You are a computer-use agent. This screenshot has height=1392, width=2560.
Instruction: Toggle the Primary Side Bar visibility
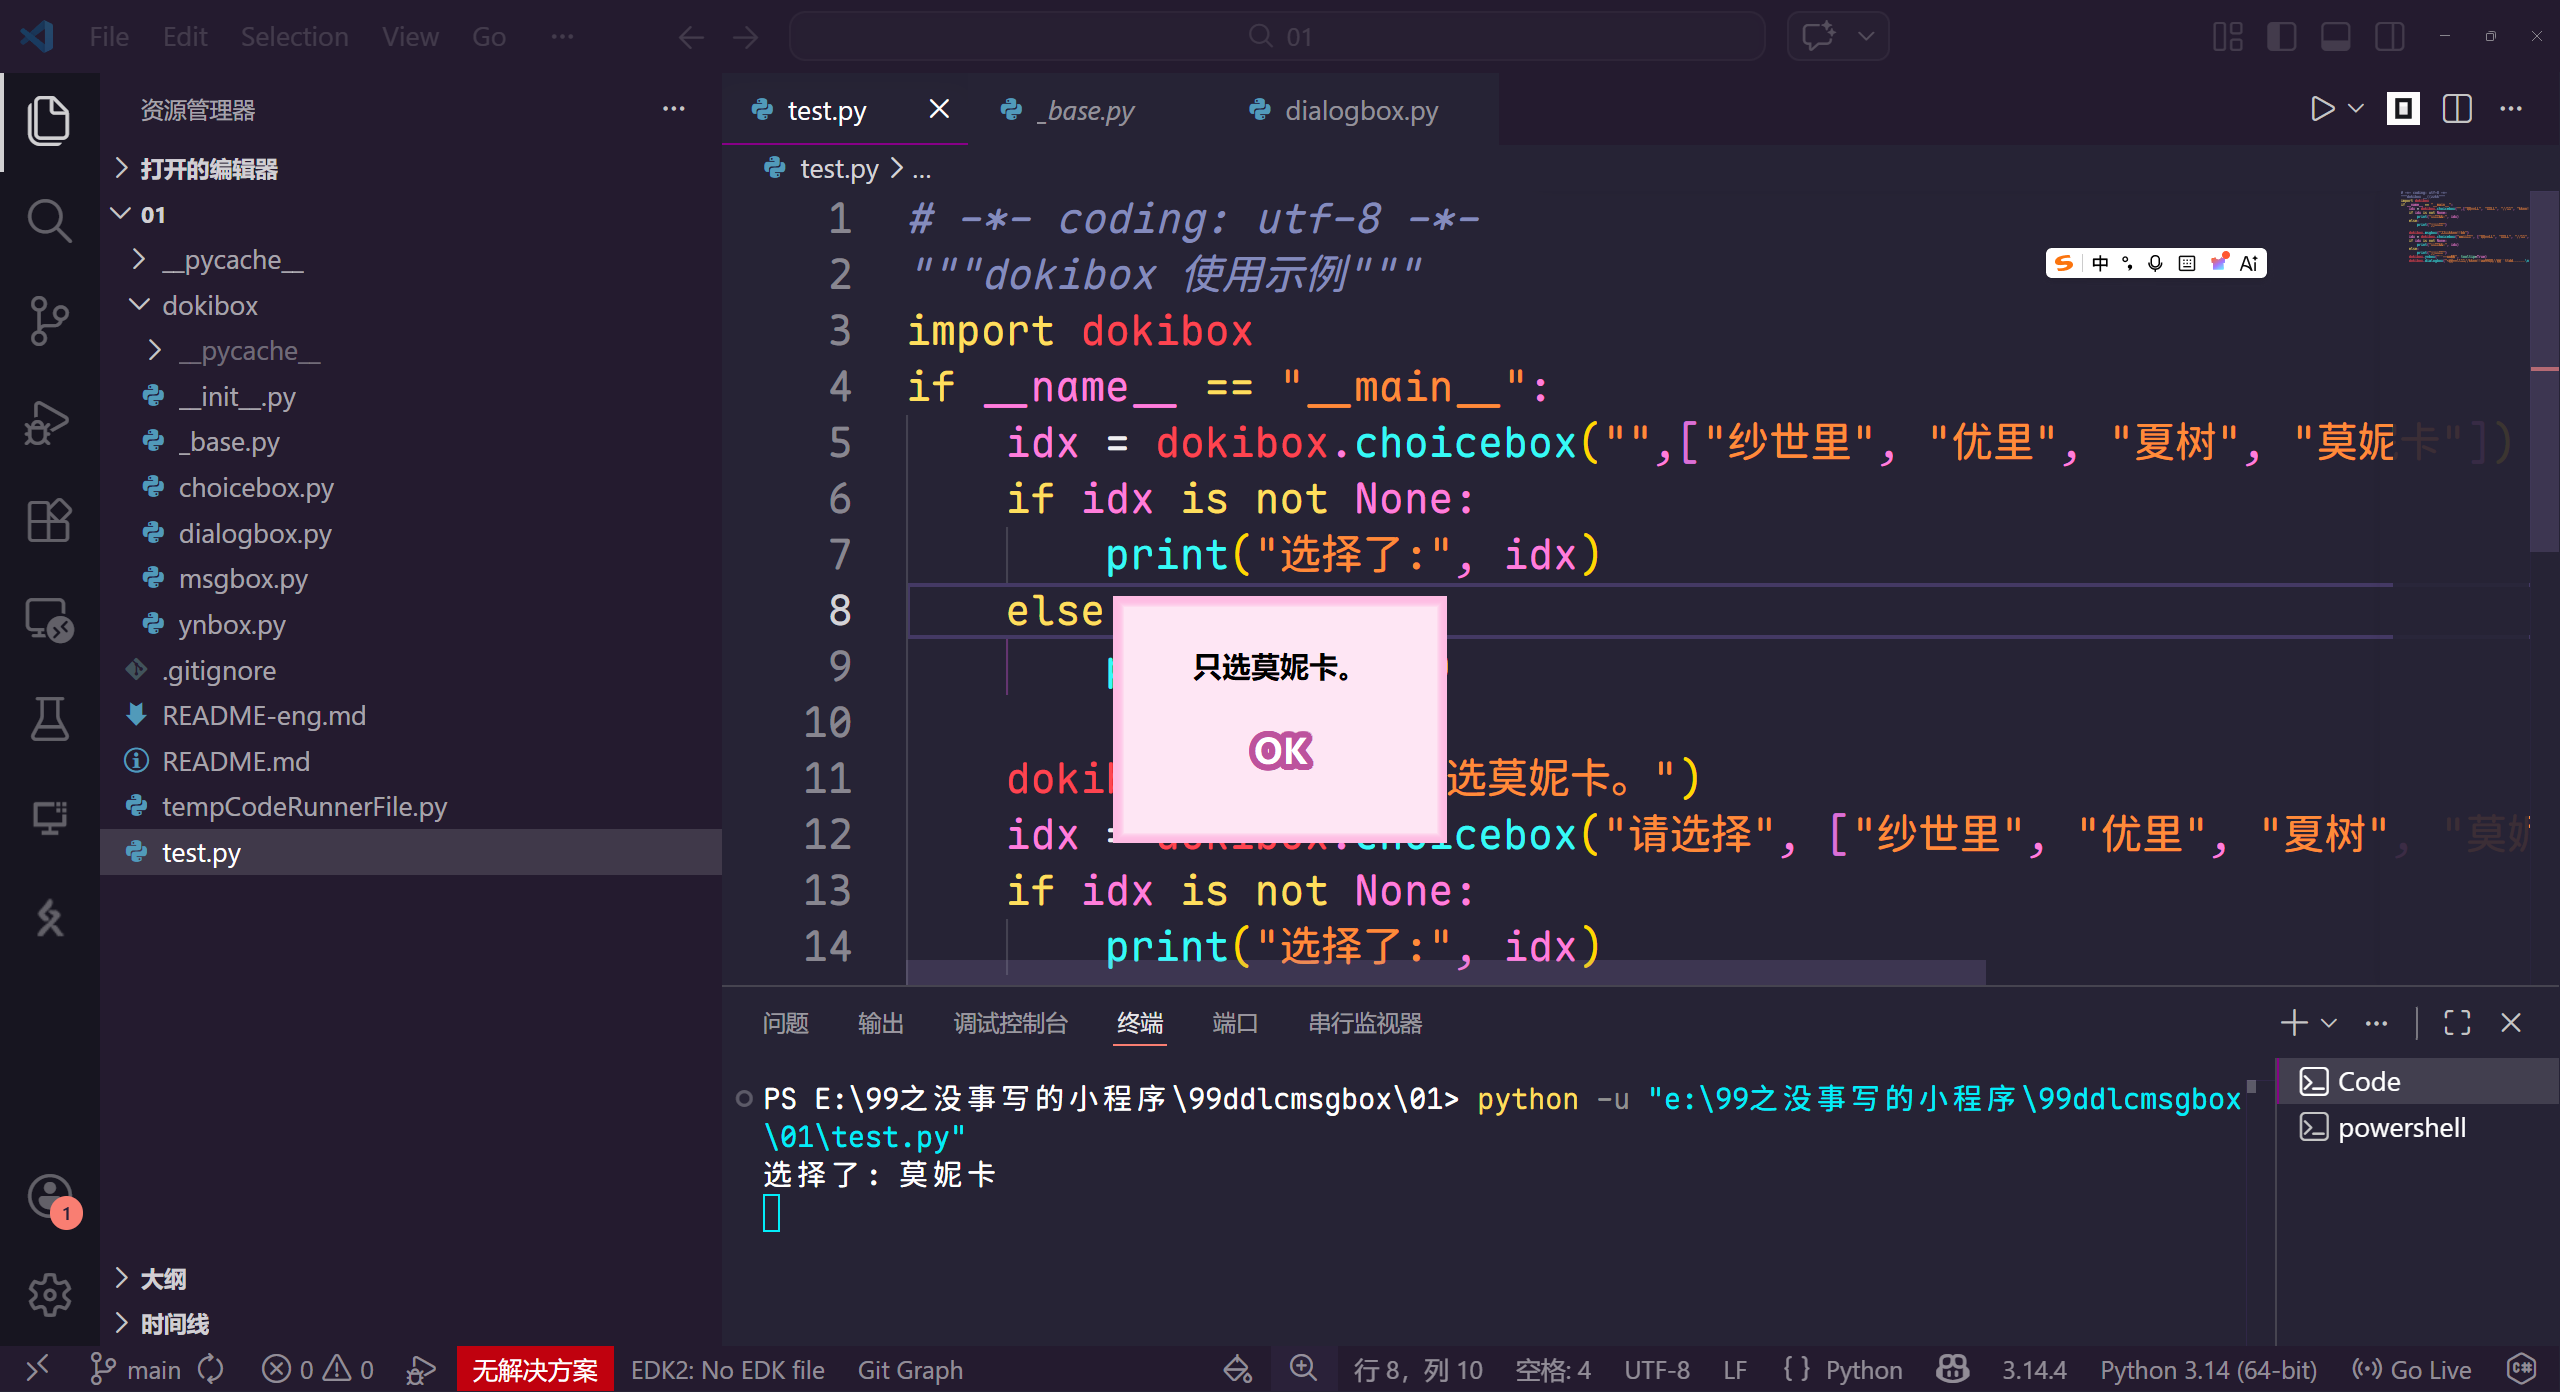point(2281,37)
